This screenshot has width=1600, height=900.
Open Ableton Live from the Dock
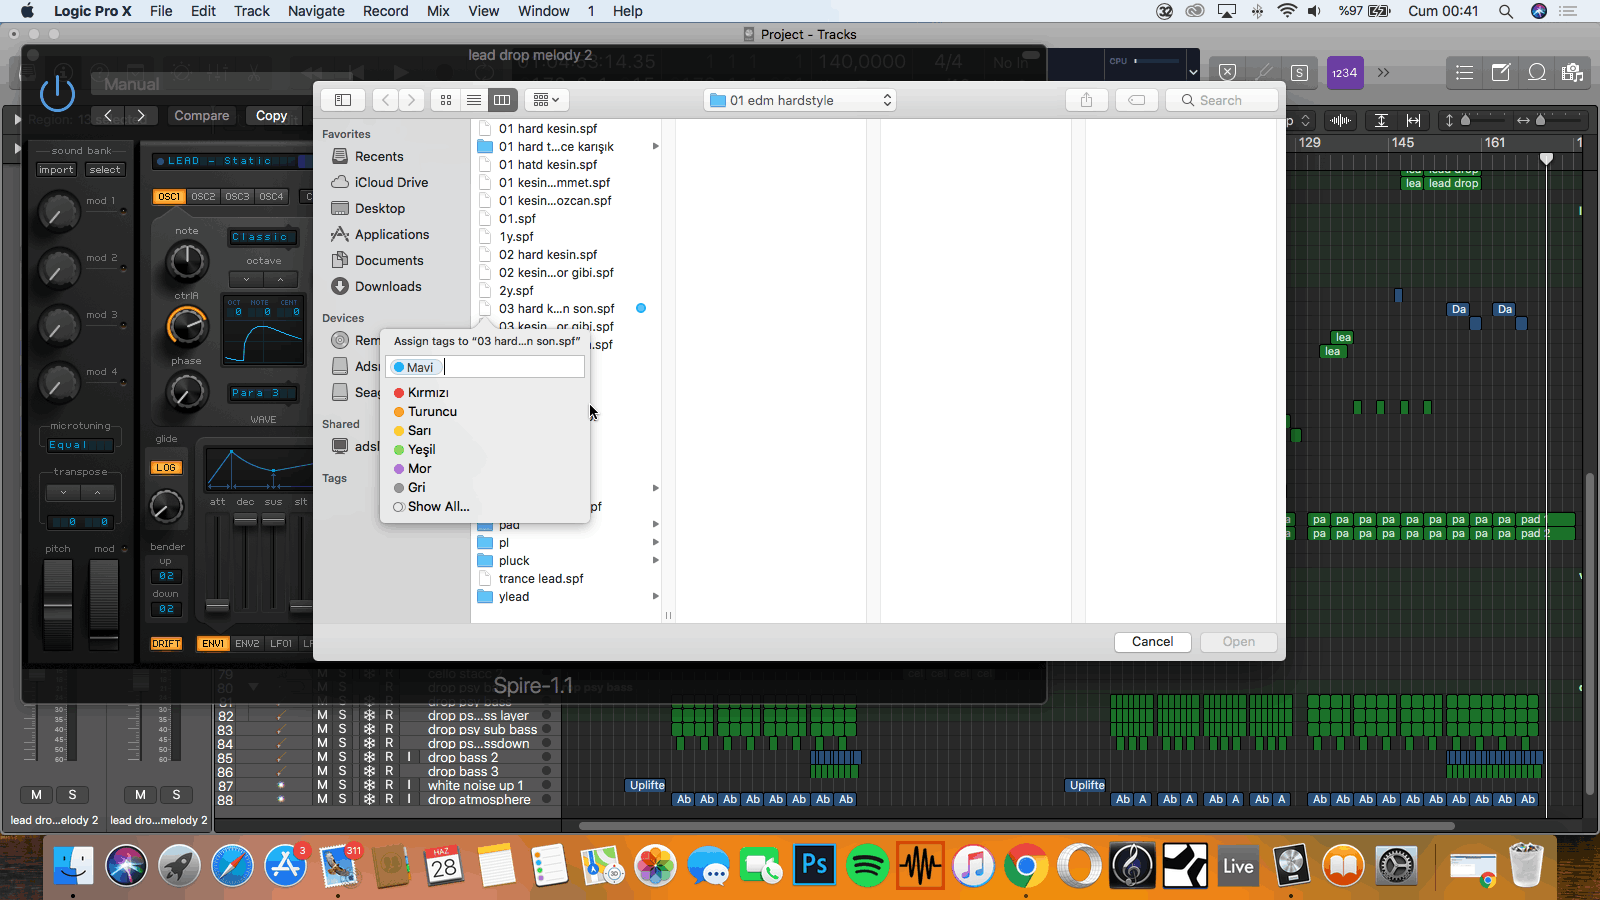pos(1238,865)
